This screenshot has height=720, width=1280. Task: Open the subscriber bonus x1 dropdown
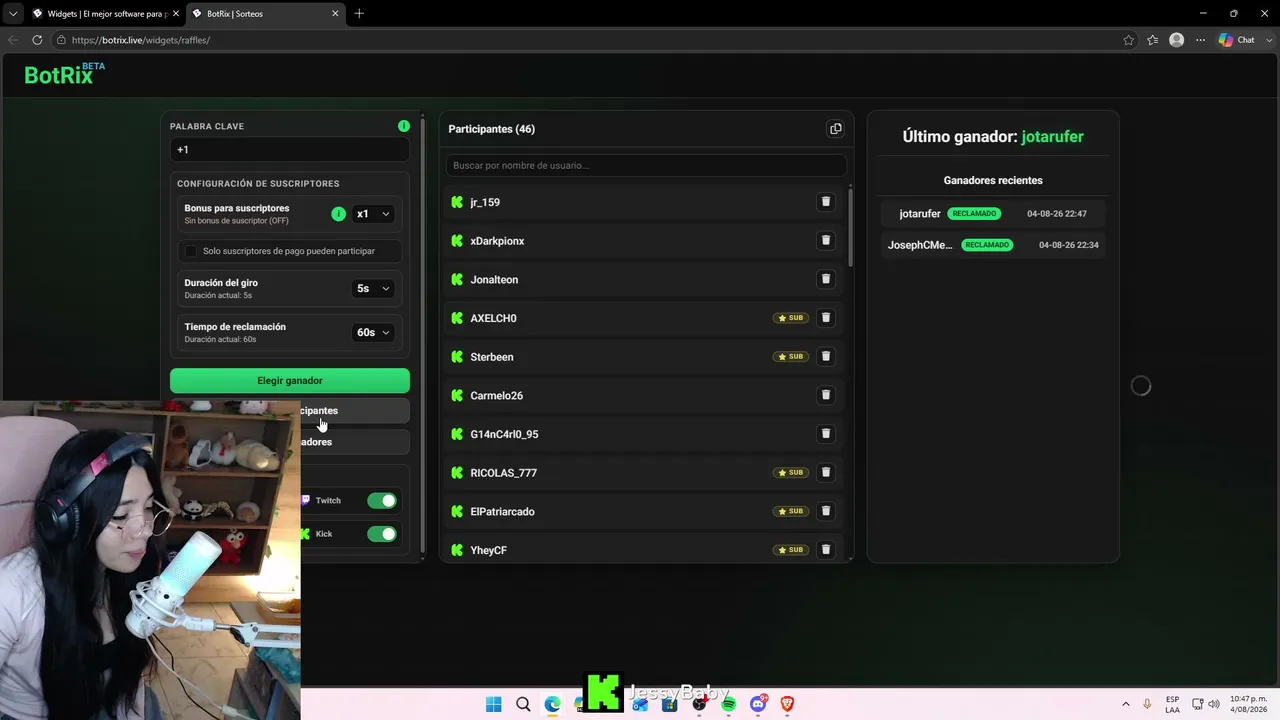(373, 214)
